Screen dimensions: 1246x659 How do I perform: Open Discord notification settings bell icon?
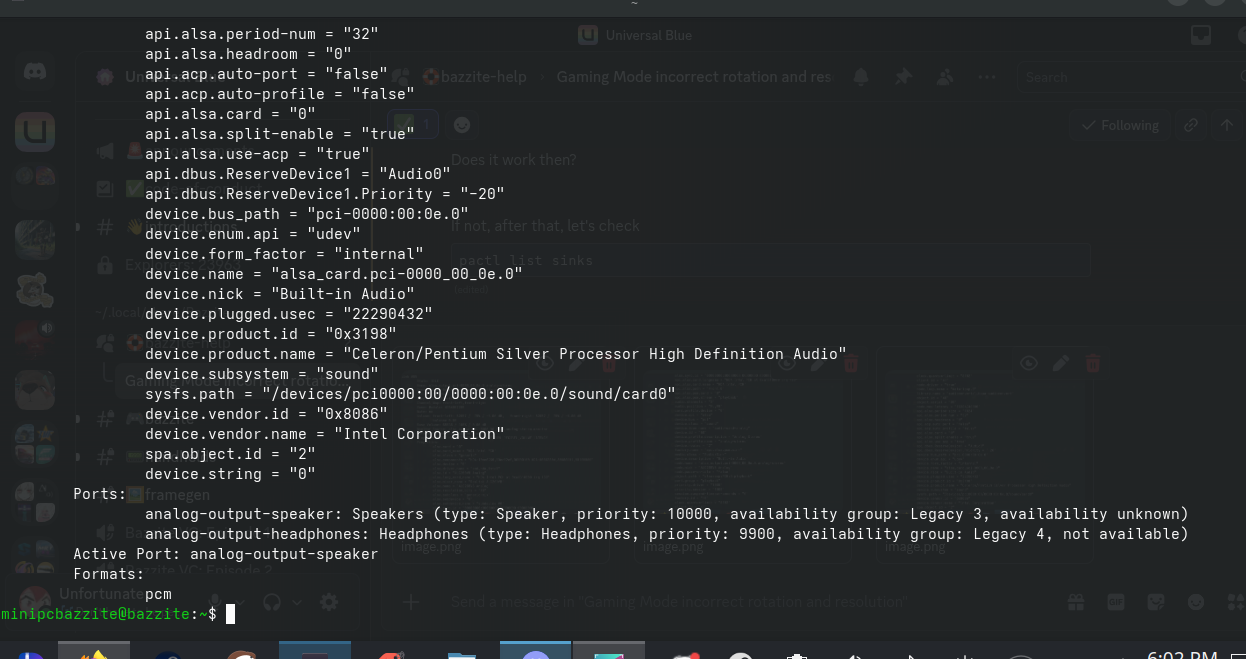(860, 77)
